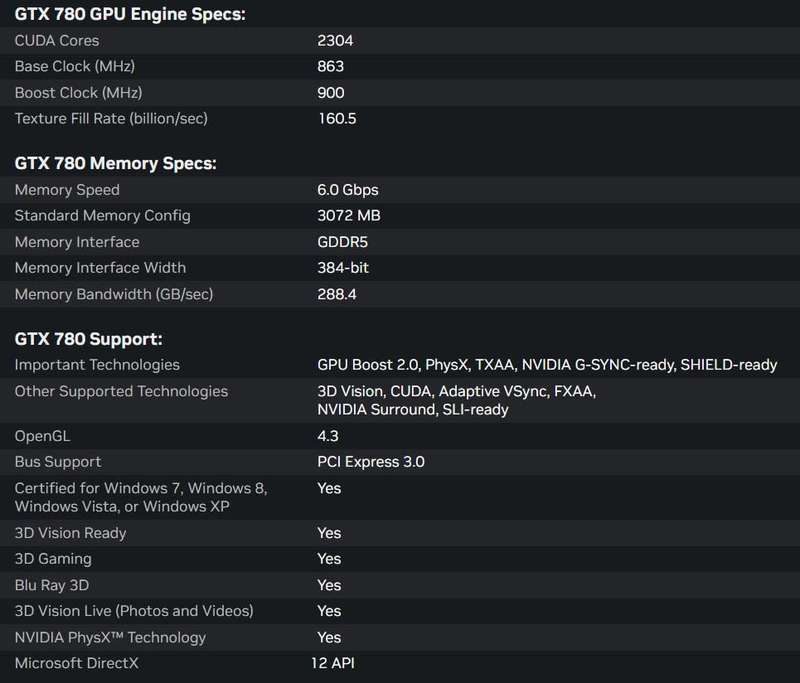Viewport: 800px width, 683px height.
Task: Click the 384-bit Memory Interface Width value
Action: 343,268
